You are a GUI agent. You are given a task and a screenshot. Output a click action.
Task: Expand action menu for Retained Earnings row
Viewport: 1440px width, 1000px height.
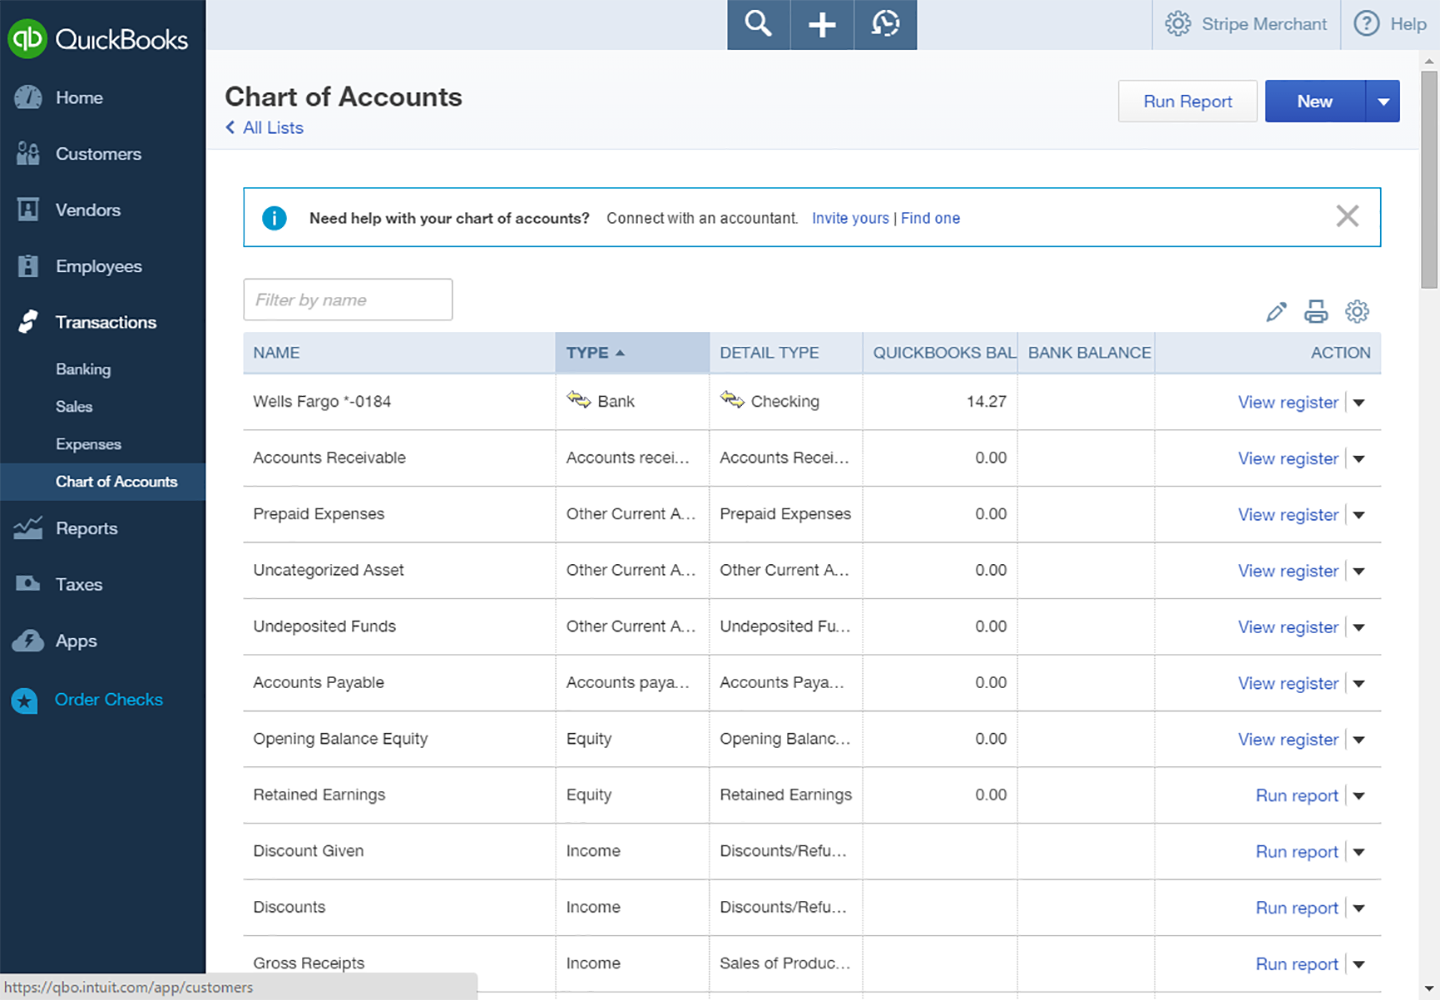(x=1359, y=796)
